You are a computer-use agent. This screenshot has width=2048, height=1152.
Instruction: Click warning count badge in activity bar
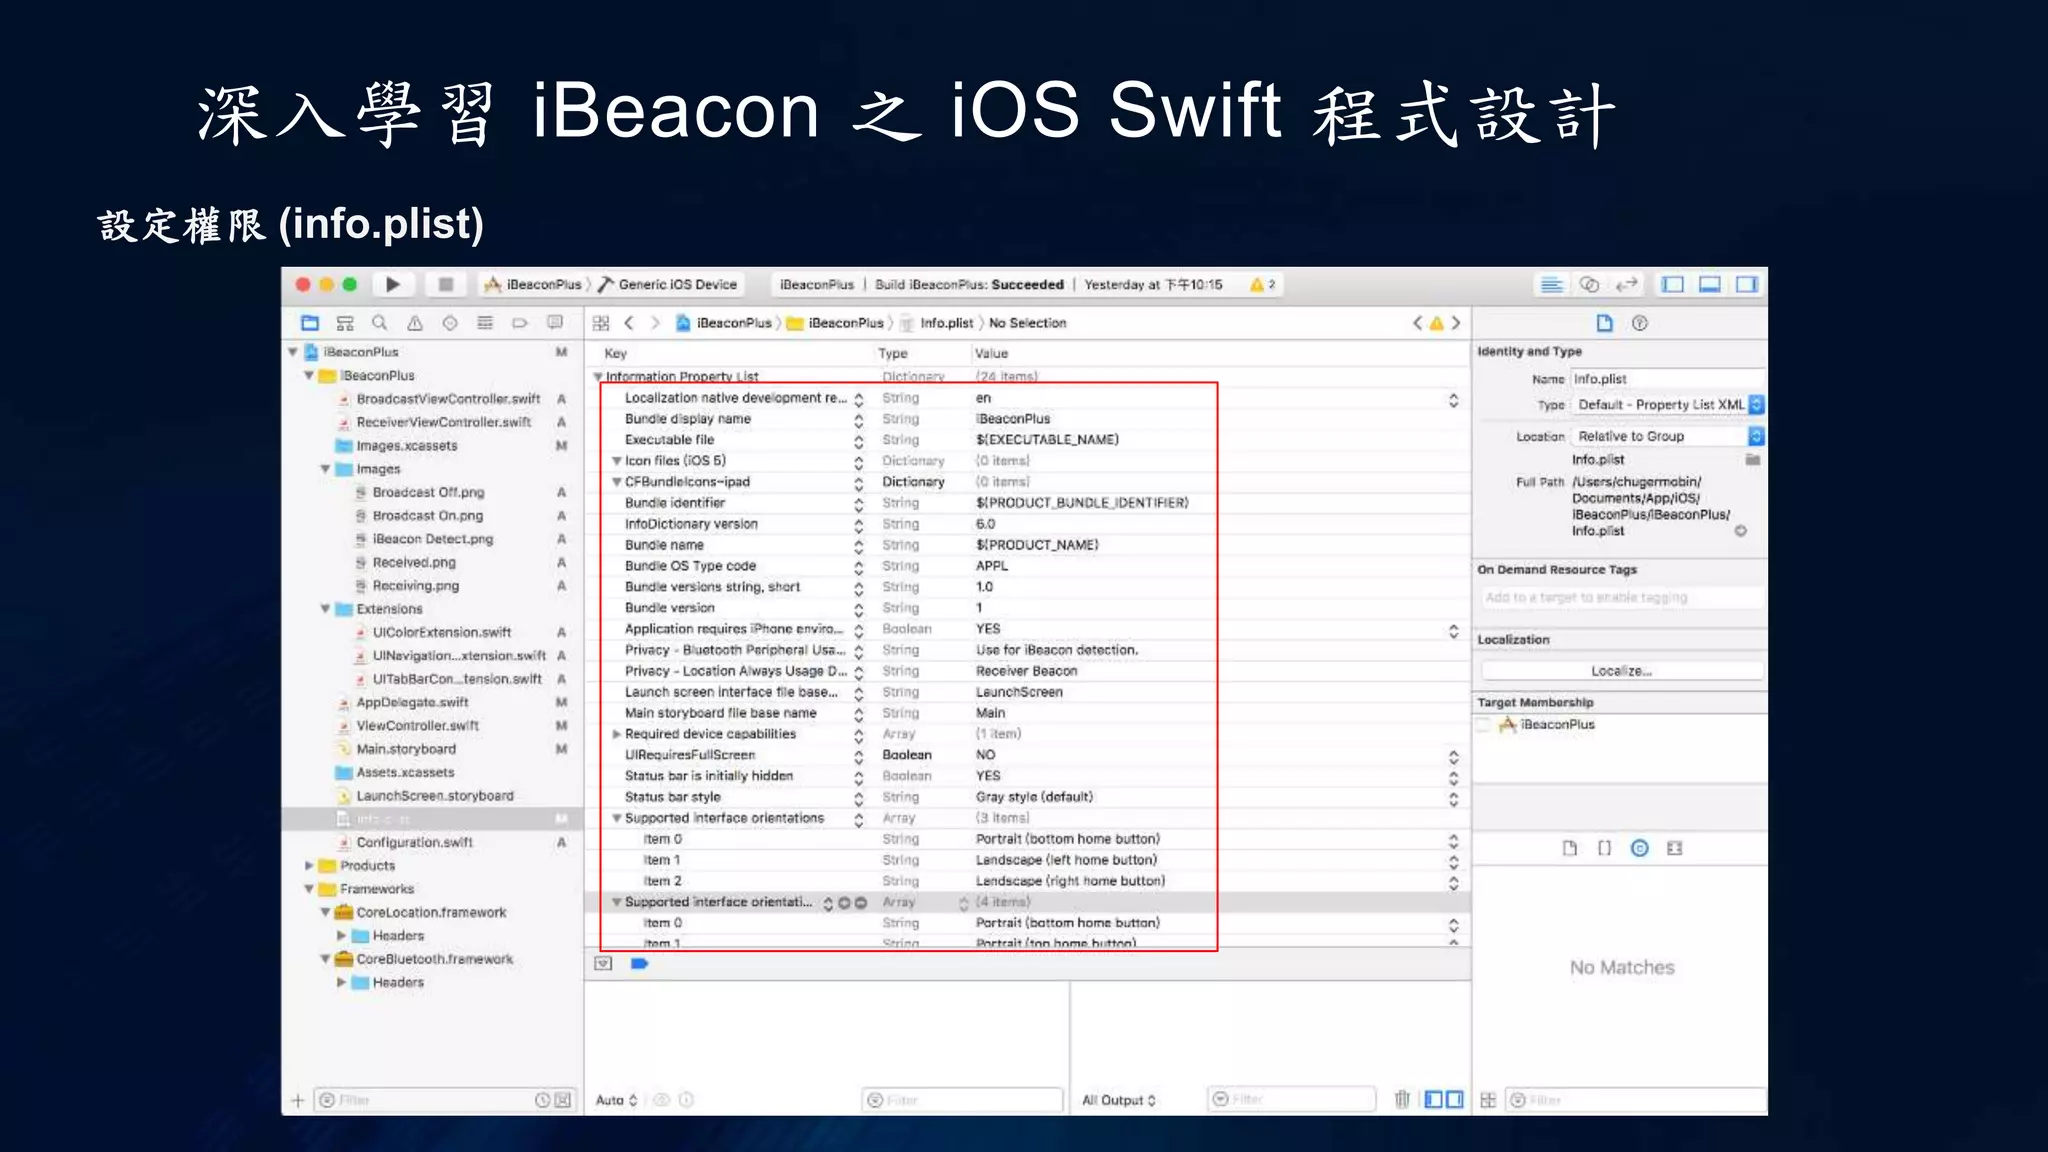click(x=1262, y=285)
